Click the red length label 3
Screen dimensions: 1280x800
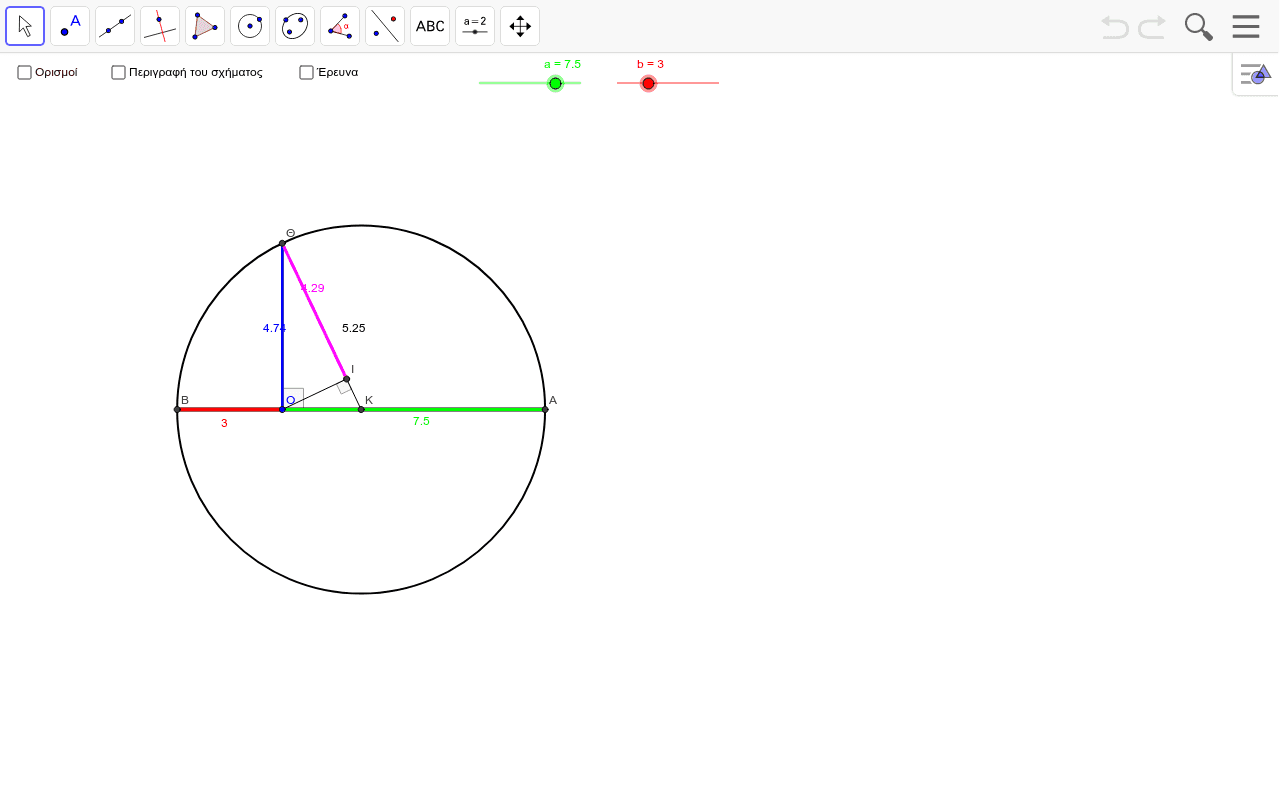tap(224, 423)
